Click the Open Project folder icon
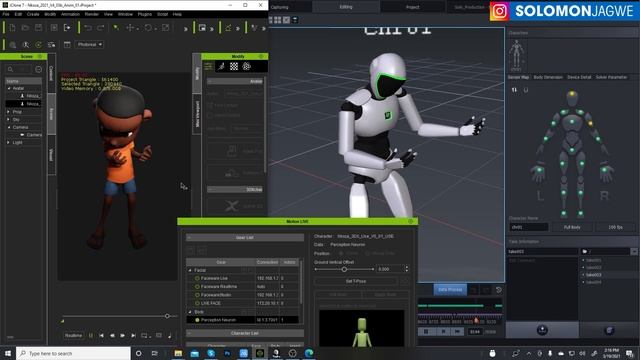The height and width of the screenshot is (360, 640). tap(25, 28)
